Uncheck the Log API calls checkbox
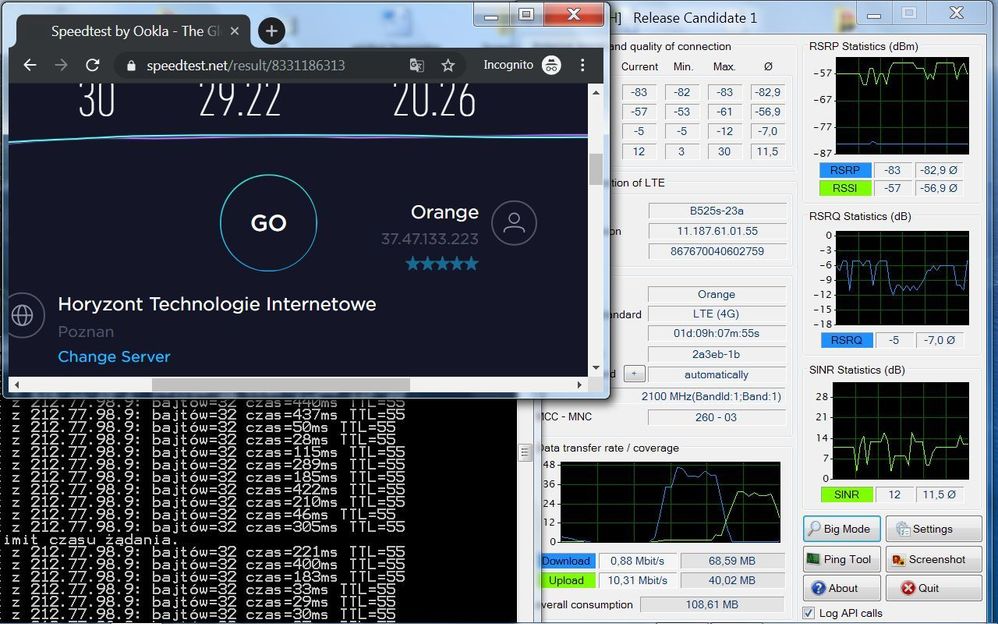Screen dimensions: 998x624 (809, 613)
